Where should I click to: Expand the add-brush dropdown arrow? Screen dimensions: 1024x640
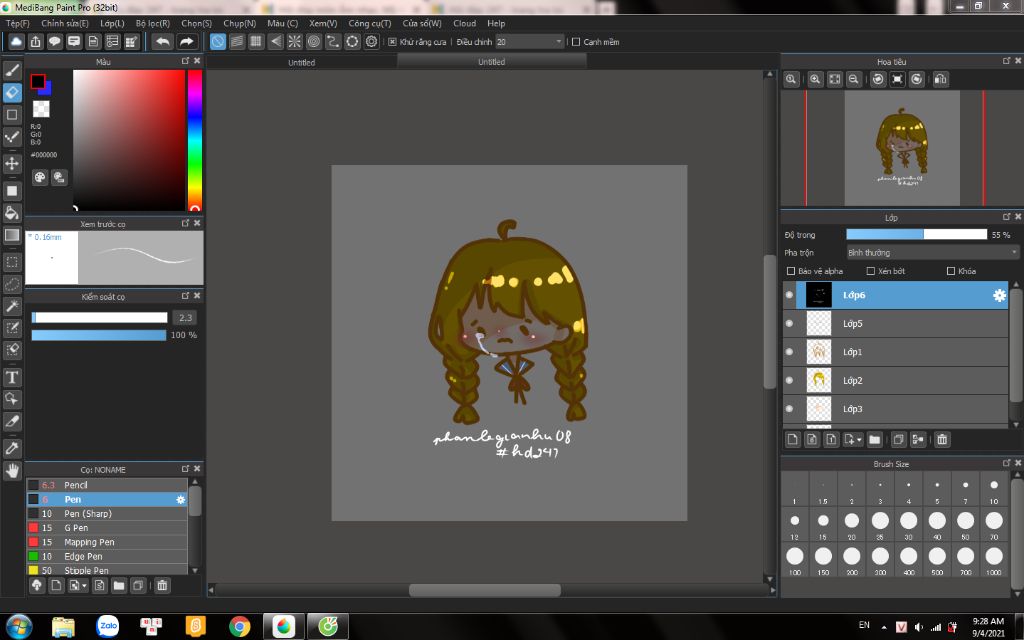click(85, 586)
